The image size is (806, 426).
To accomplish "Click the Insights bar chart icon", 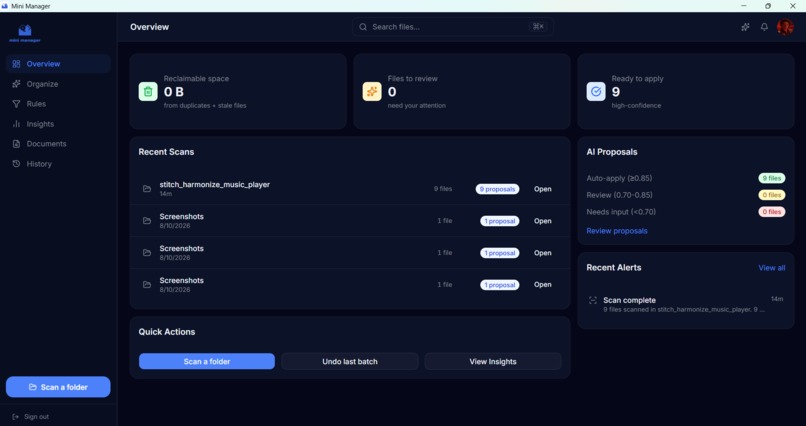I will (16, 124).
